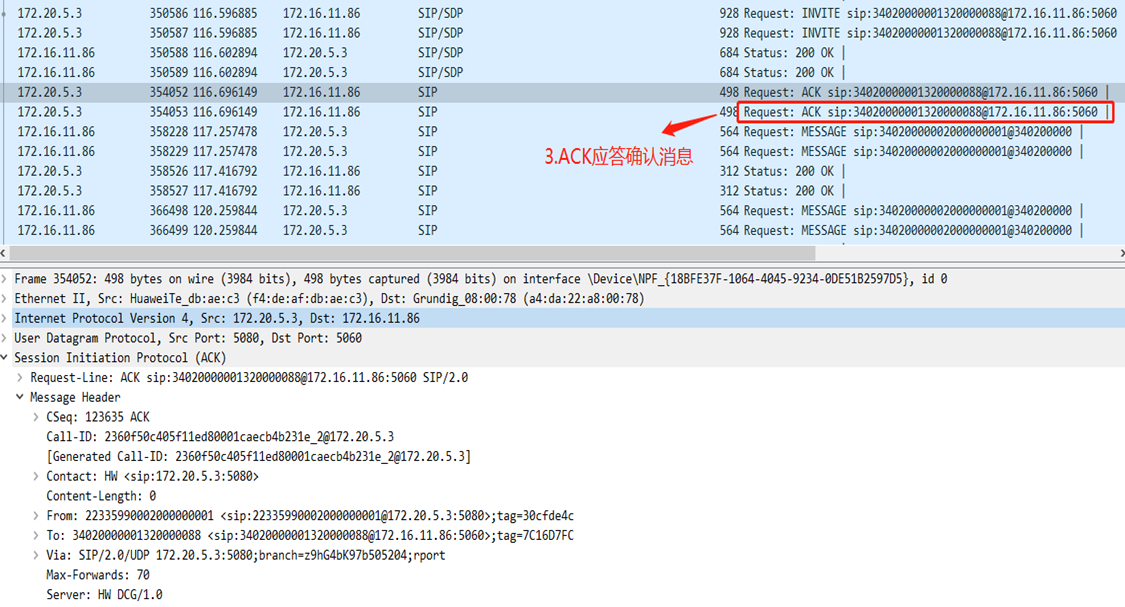
Task: Expand the From header field
Action: coord(36,515)
